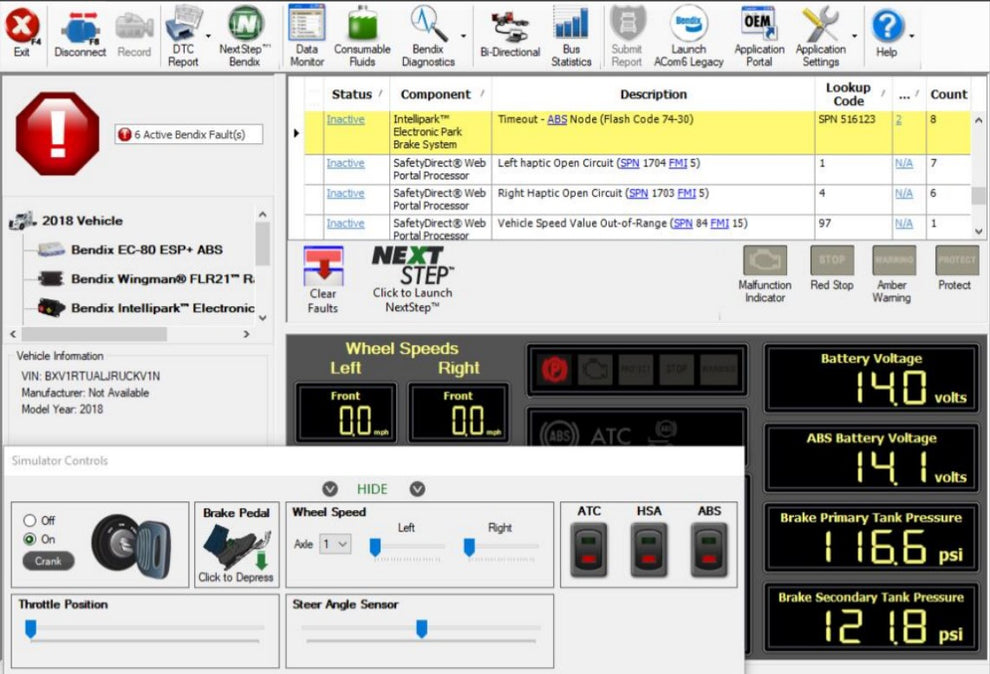Collapse the Simulator Controls with HIDE
990x674 pixels.
(x=372, y=489)
